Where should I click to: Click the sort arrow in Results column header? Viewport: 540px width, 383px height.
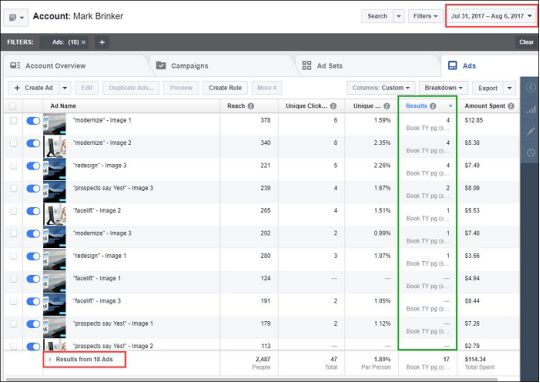click(x=450, y=106)
